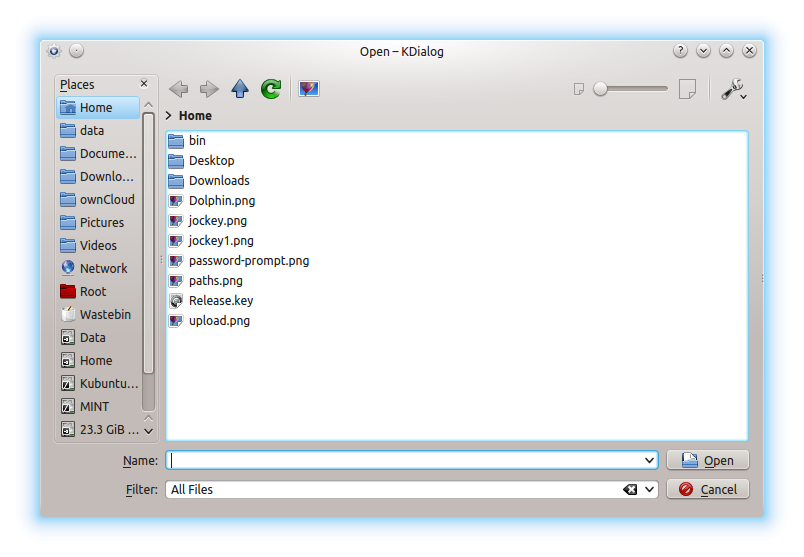Image resolution: width=804 pixels, height=557 pixels.
Task: Click the small icon size button
Action: point(578,89)
